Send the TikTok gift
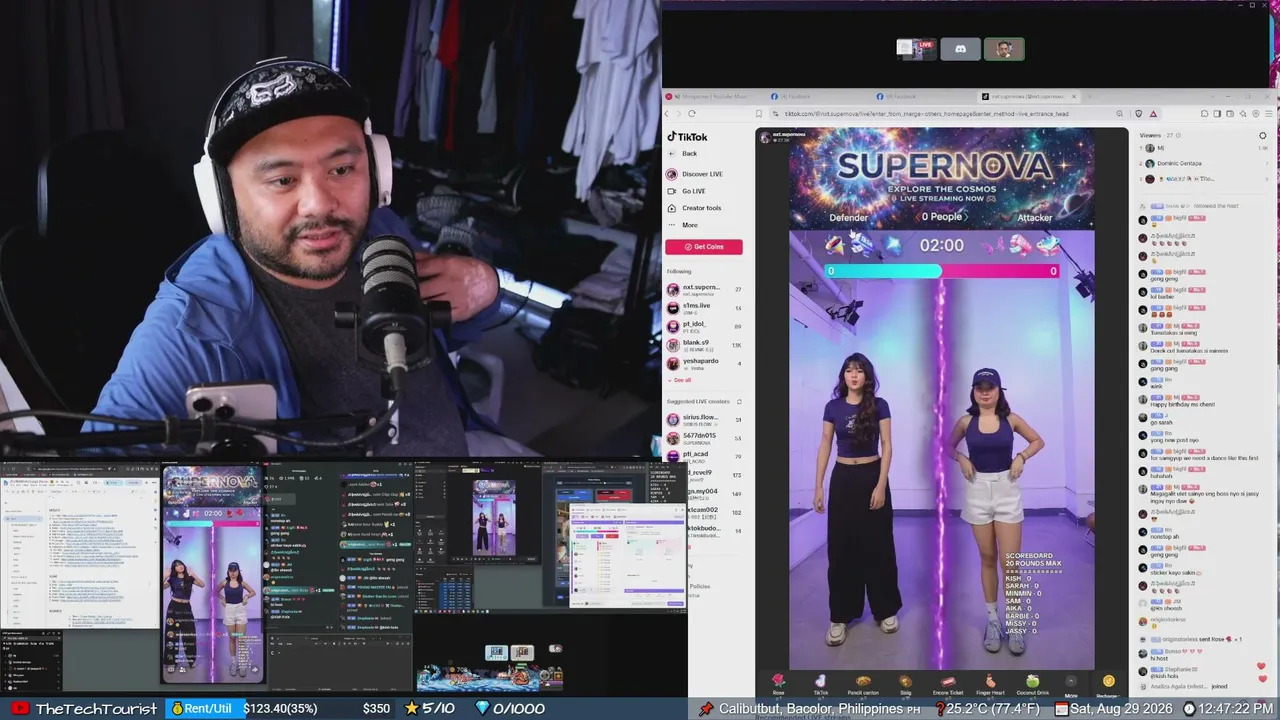This screenshot has height=720, width=1280. click(x=820, y=684)
